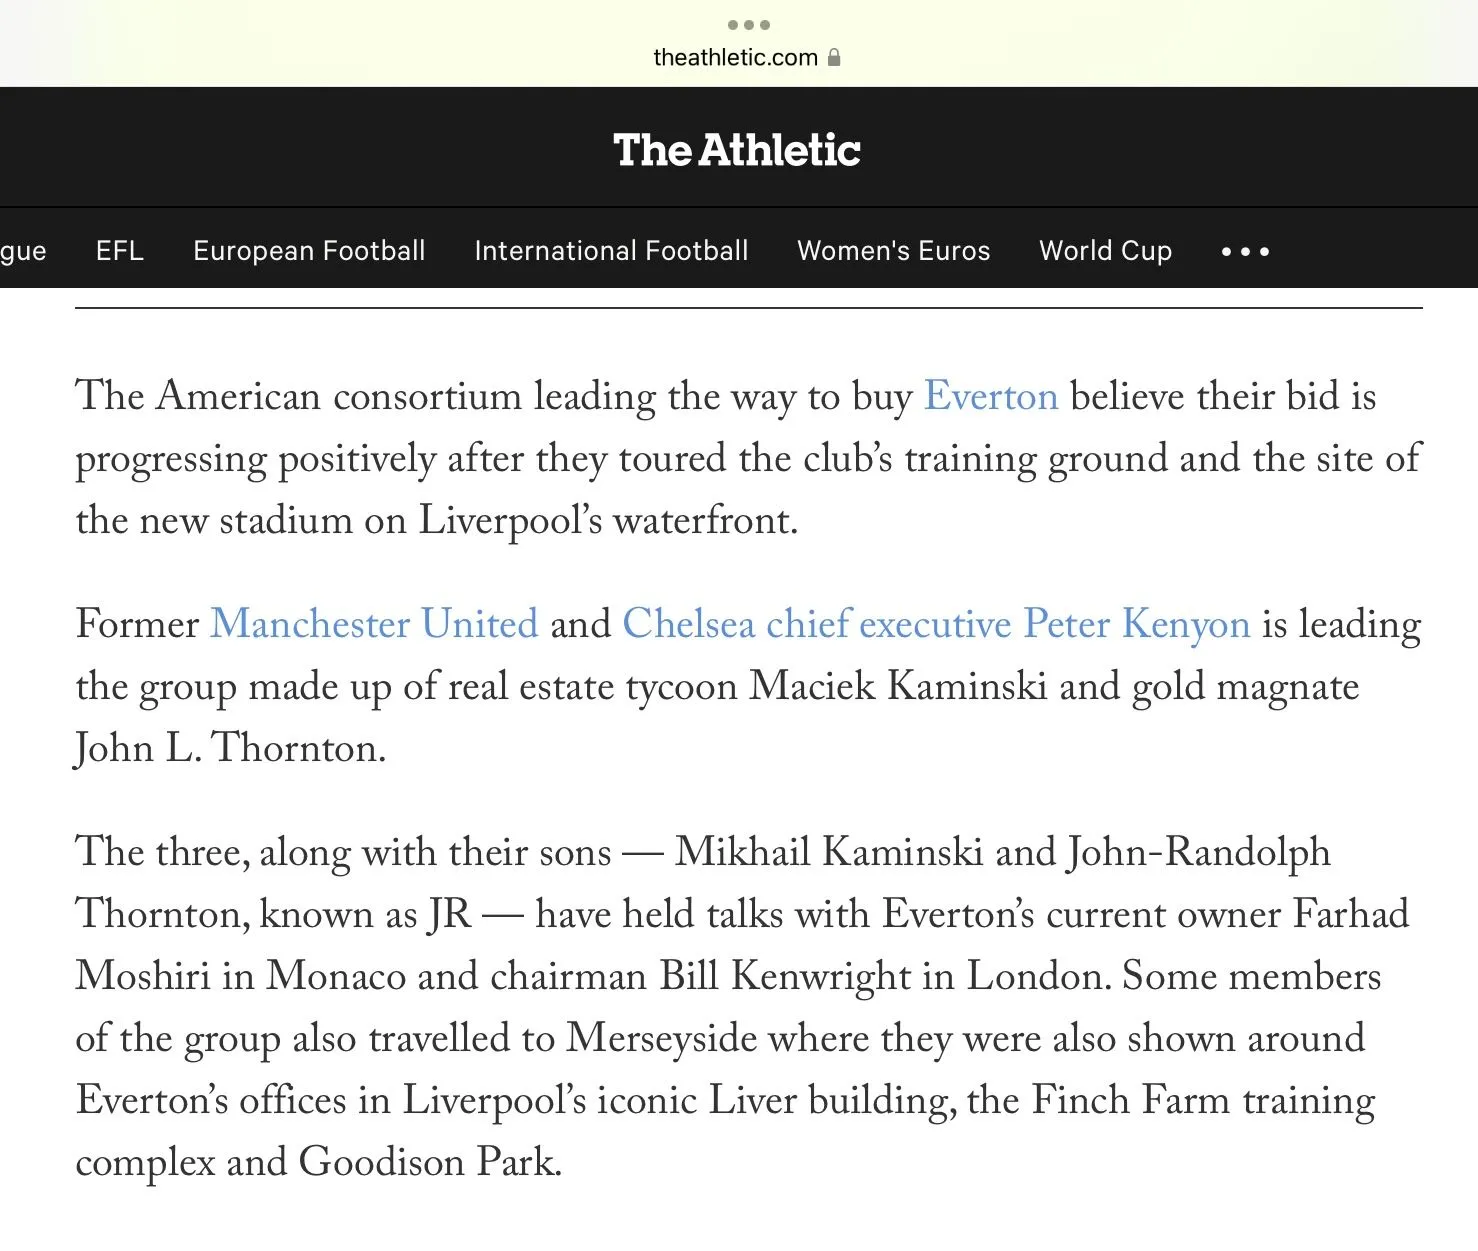Open the EFL section
This screenshot has height=1251, width=1478.
120,250
